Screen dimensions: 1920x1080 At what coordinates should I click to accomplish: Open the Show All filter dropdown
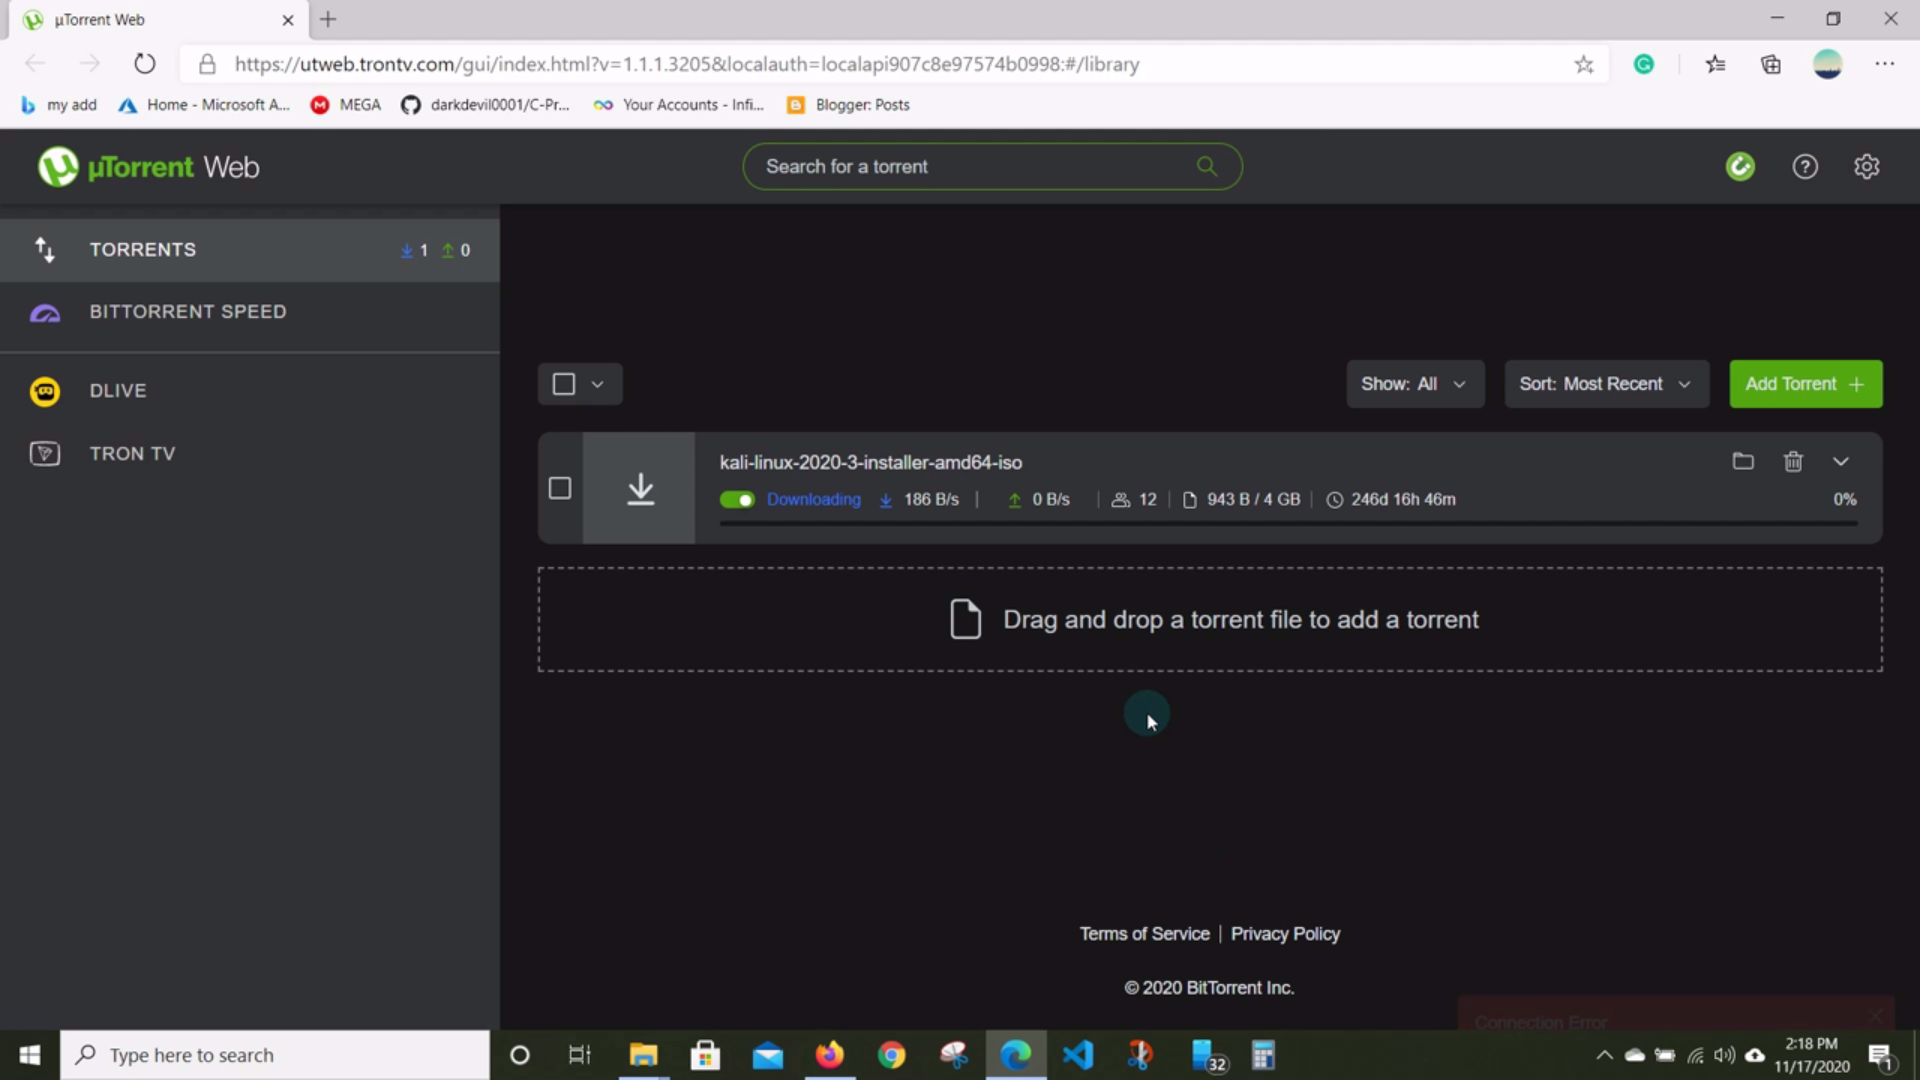(x=1415, y=383)
